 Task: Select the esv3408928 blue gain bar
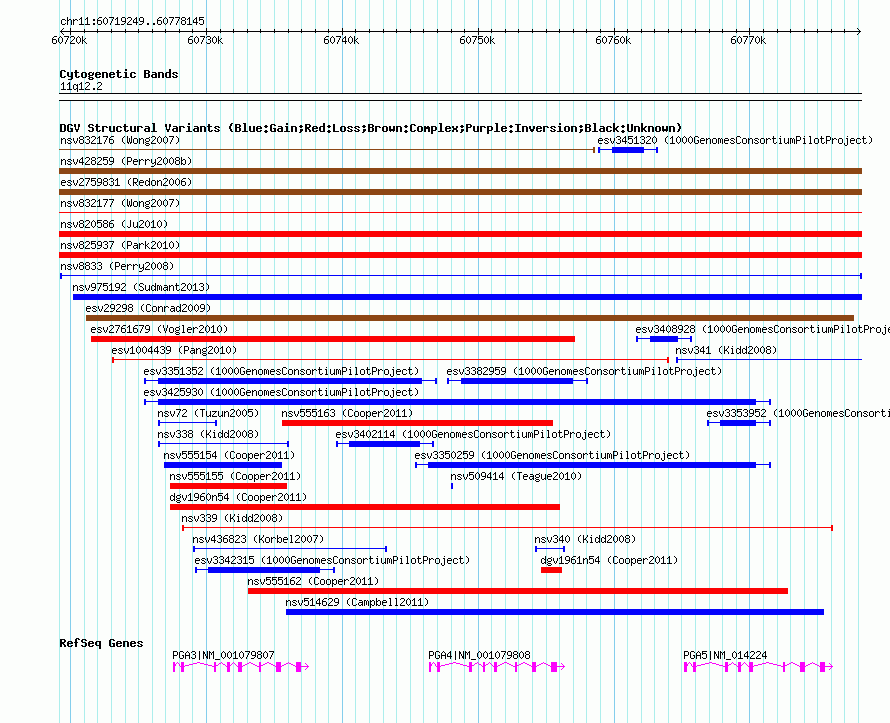pyautogui.click(x=664, y=339)
